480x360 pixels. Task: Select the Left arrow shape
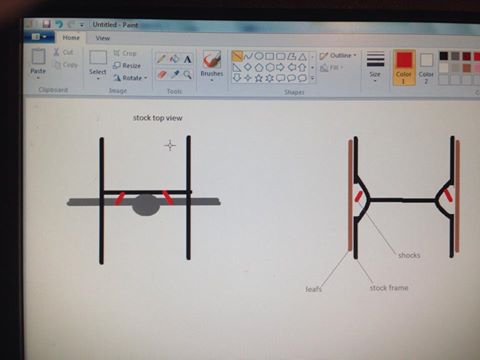292,68
